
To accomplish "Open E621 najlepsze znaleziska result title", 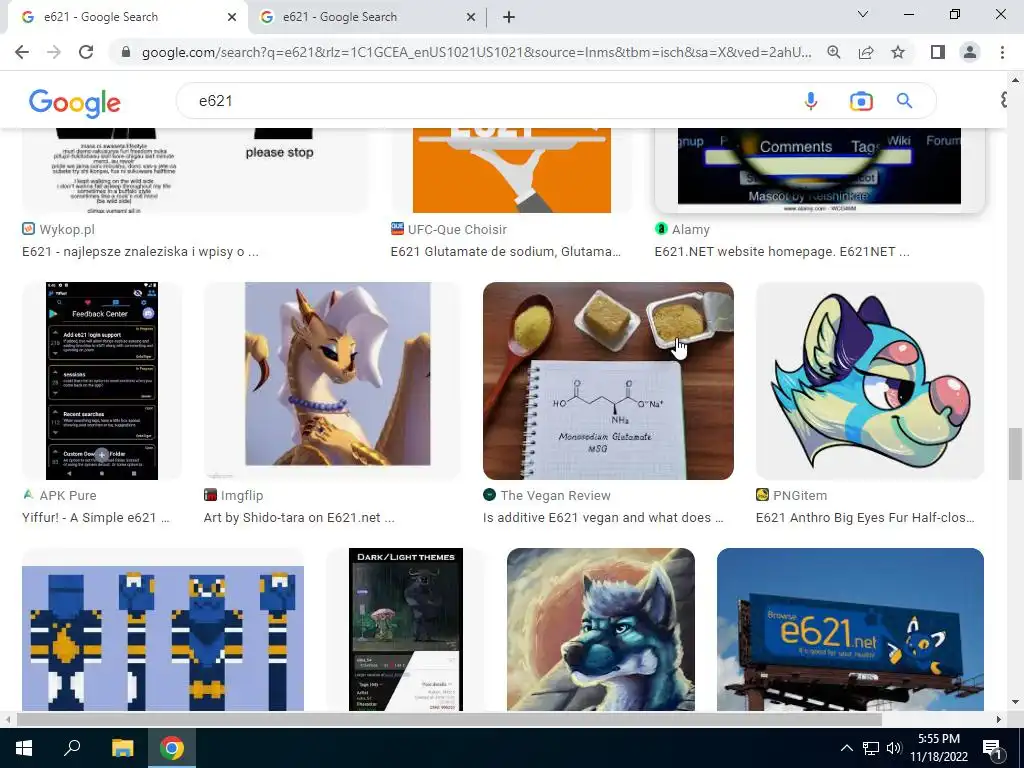I will 140,251.
